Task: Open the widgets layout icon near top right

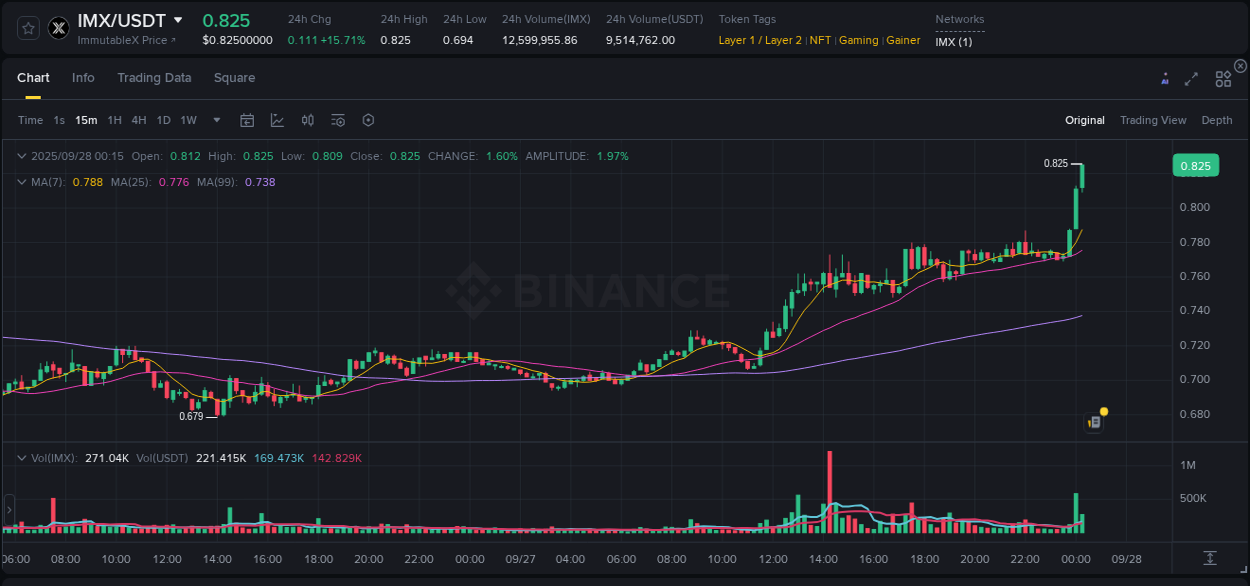Action: click(1222, 78)
